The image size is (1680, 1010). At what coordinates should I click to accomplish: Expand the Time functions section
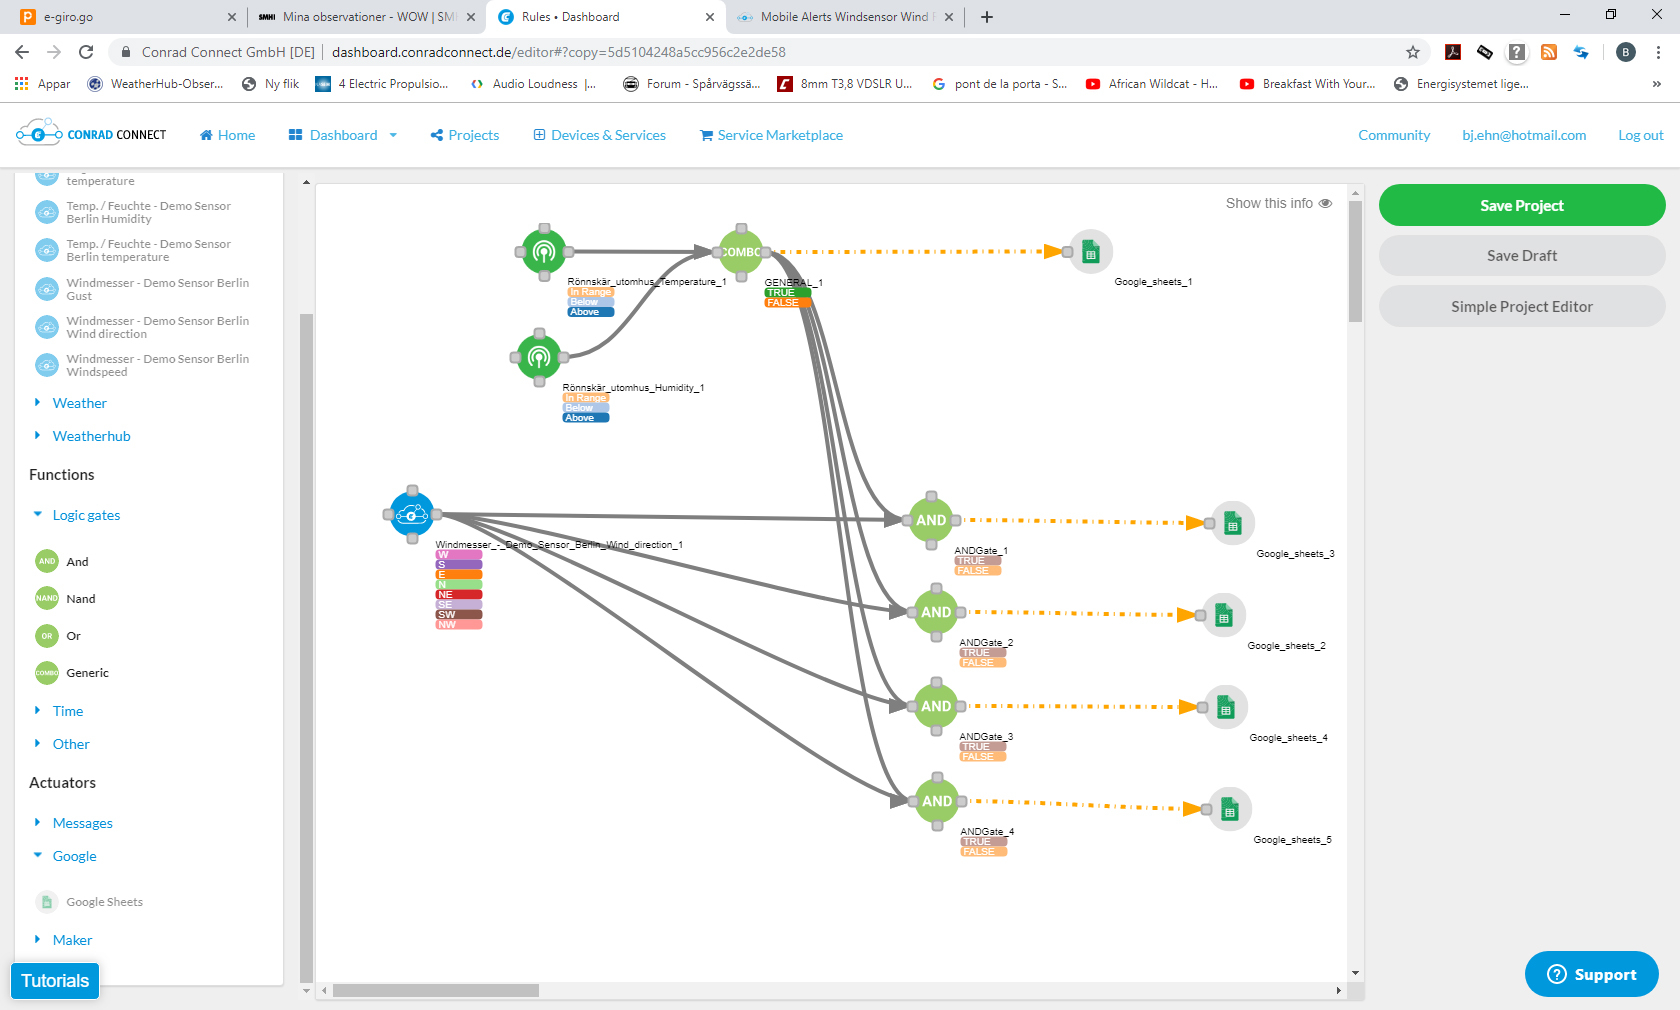(x=67, y=711)
